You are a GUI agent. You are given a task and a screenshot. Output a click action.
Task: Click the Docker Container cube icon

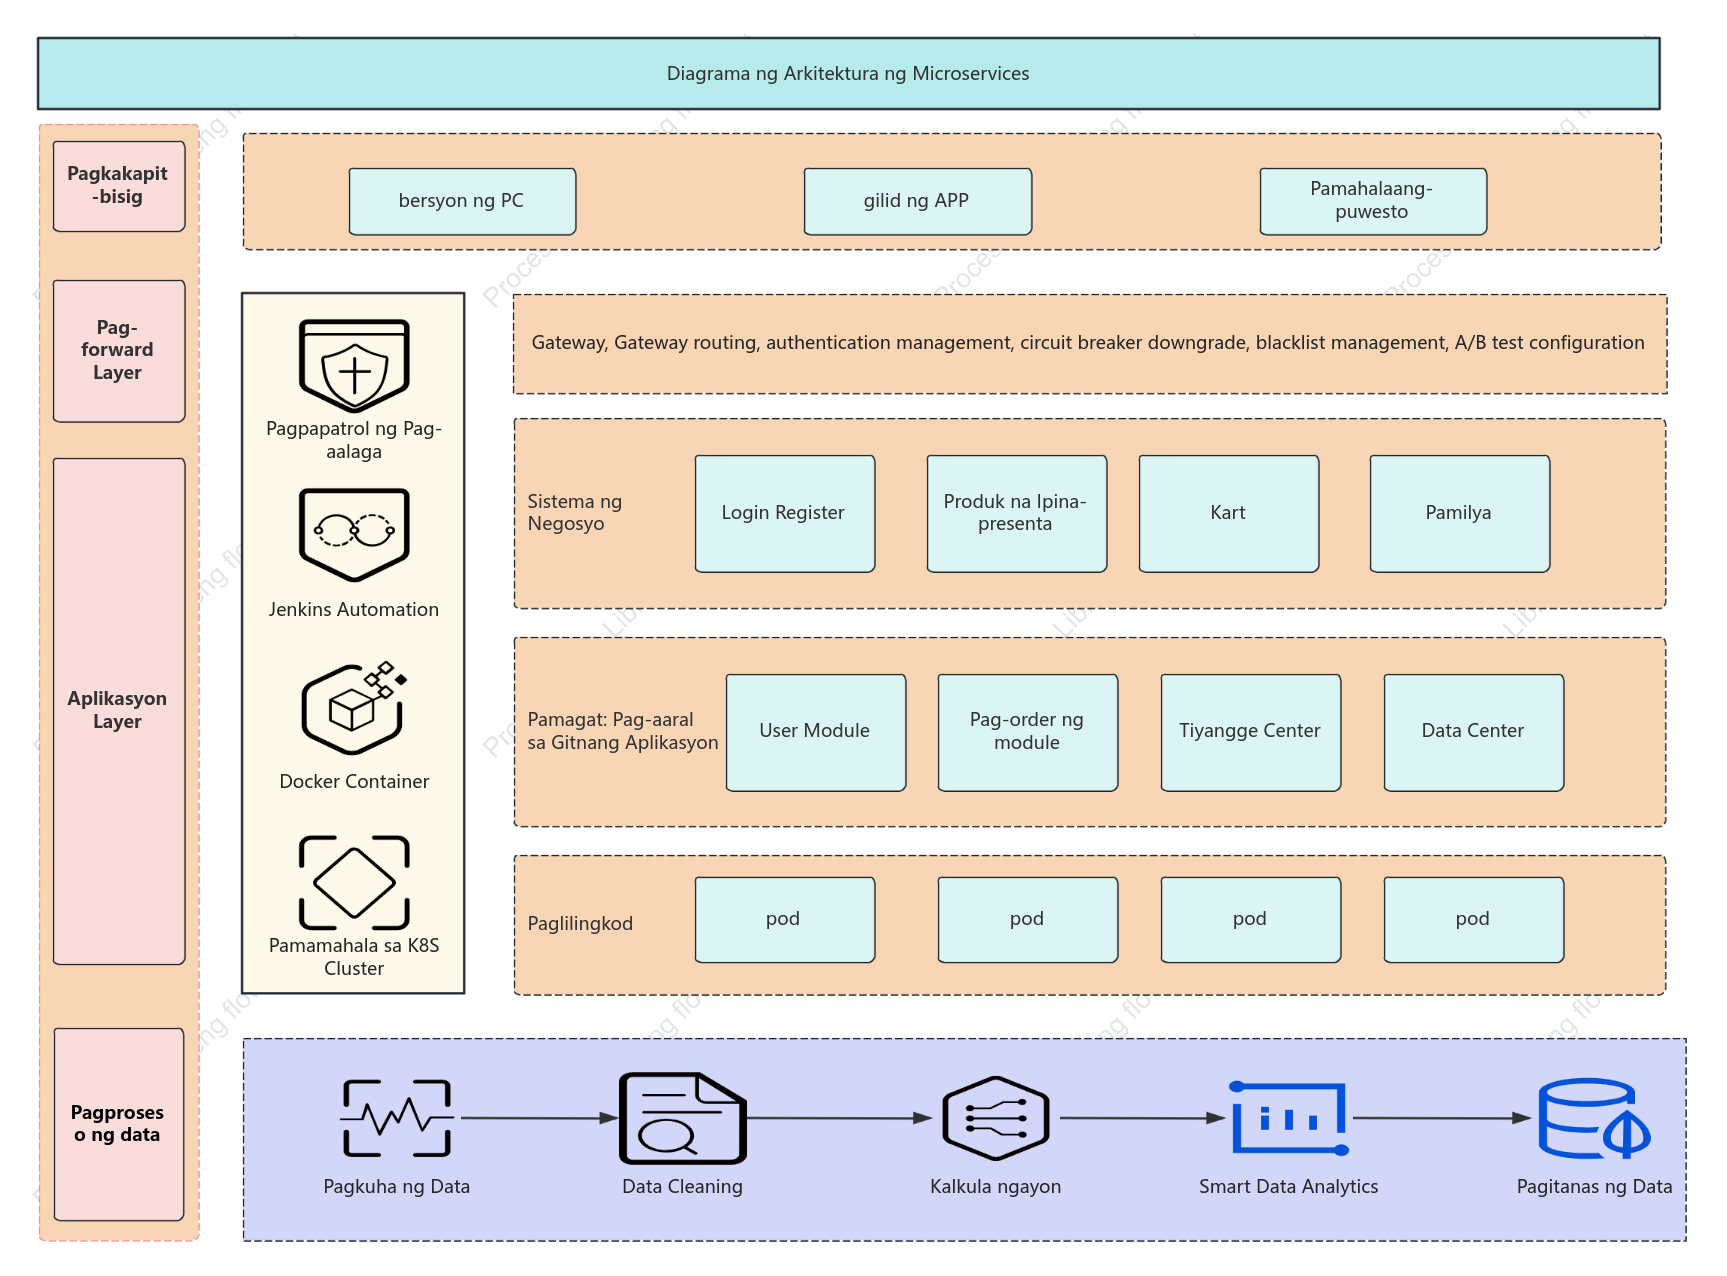[x=354, y=708]
